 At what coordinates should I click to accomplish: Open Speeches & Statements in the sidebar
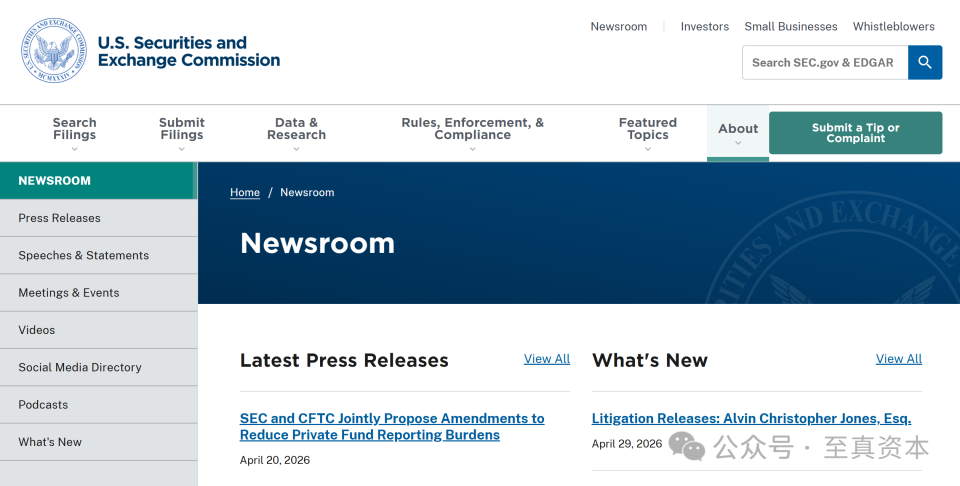pos(99,255)
